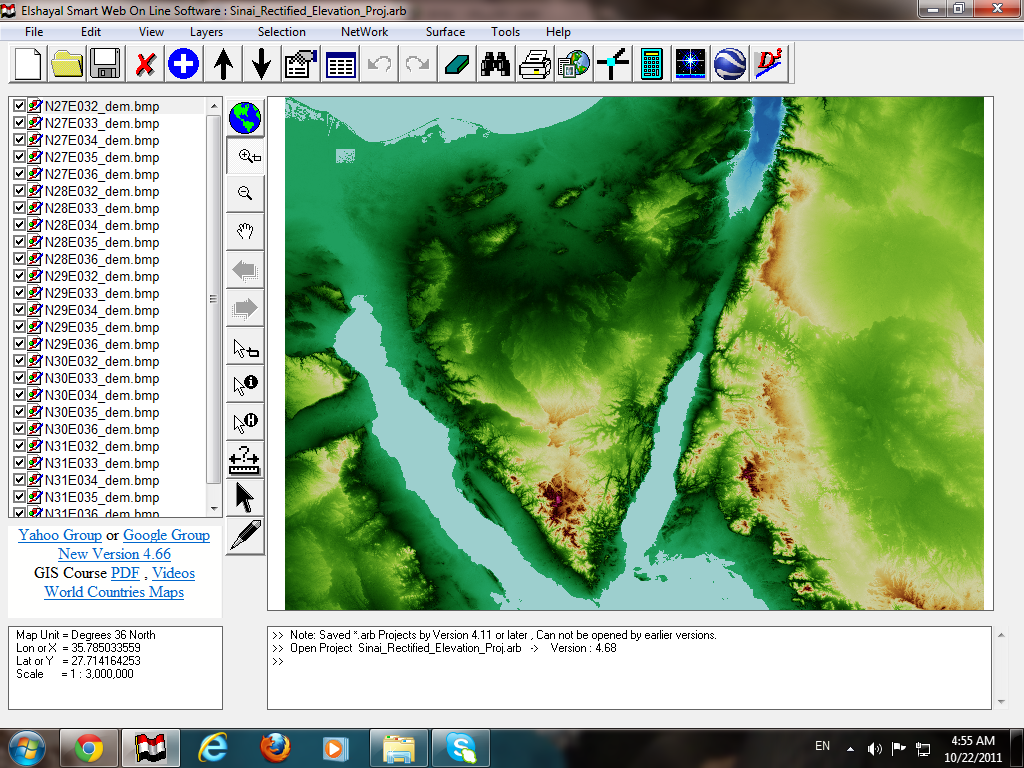
Task: Select the pan hand tool
Action: pyautogui.click(x=246, y=232)
